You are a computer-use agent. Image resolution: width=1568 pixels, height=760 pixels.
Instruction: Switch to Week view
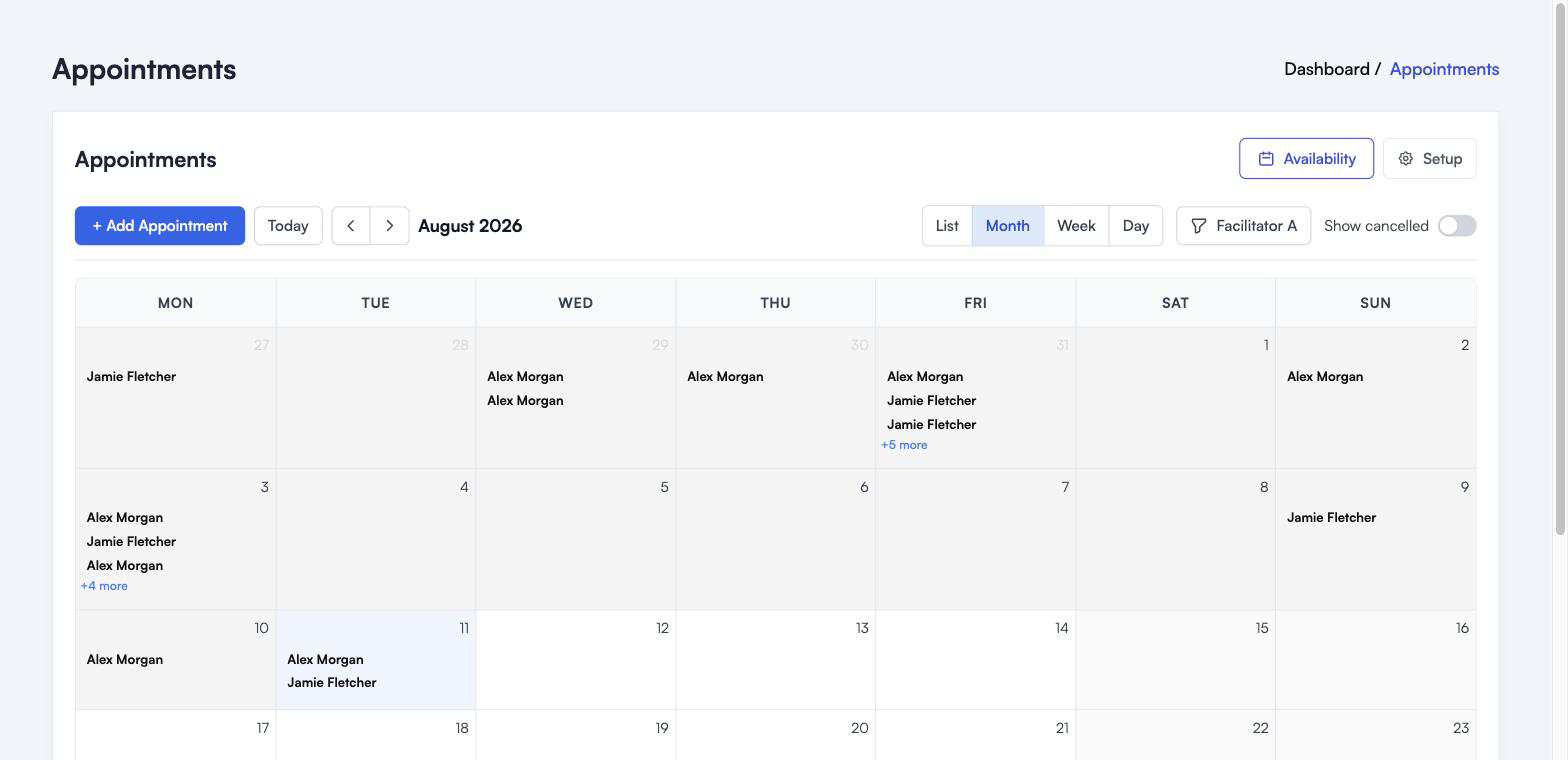1076,226
